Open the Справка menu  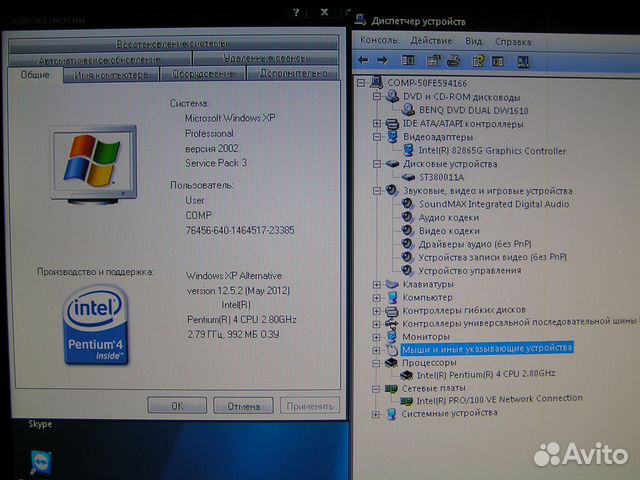(x=513, y=42)
